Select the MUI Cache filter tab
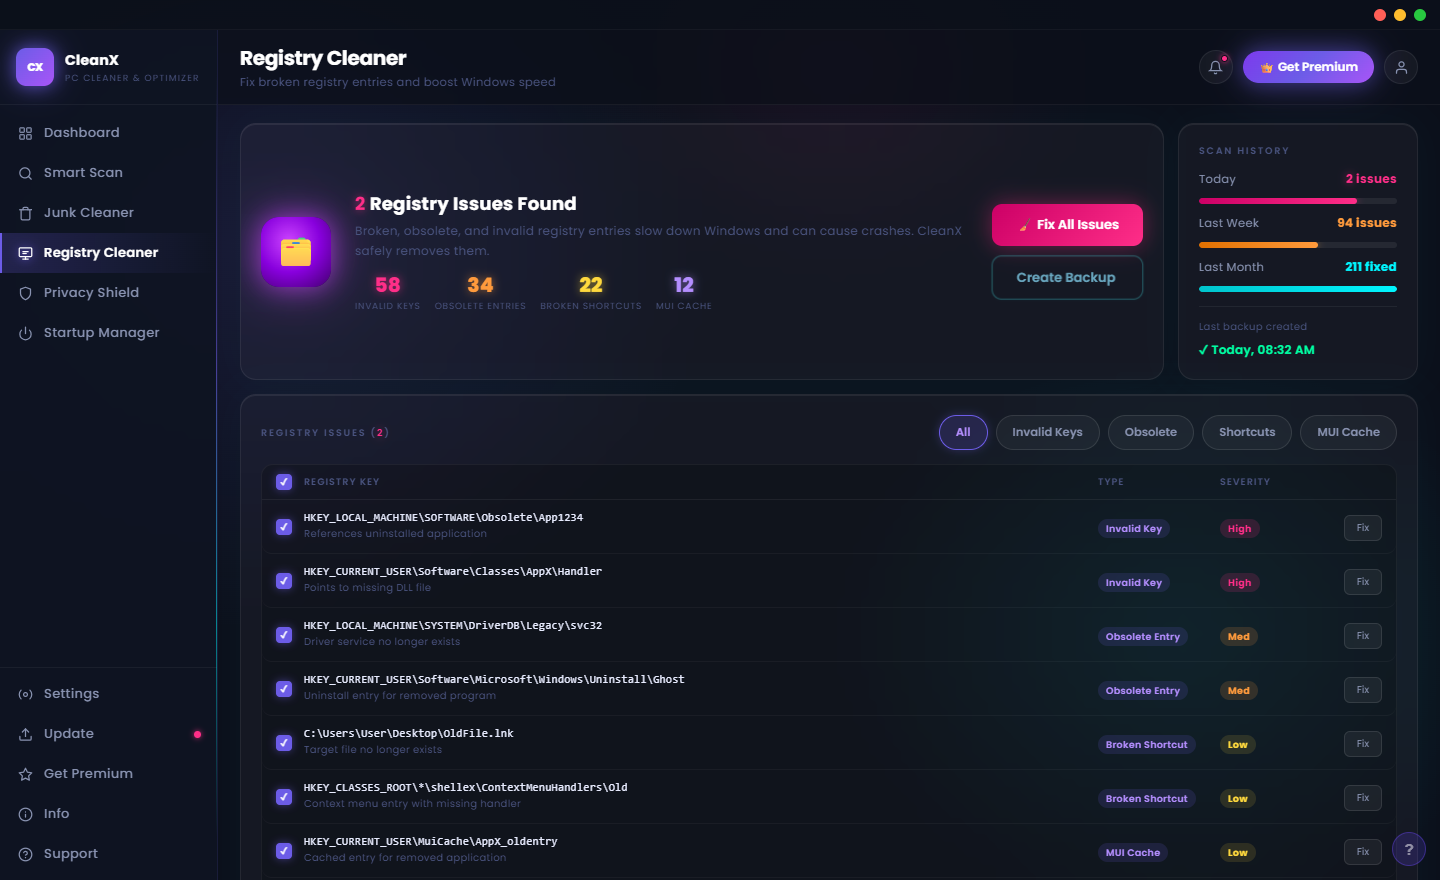The width and height of the screenshot is (1440, 880). 1348,432
